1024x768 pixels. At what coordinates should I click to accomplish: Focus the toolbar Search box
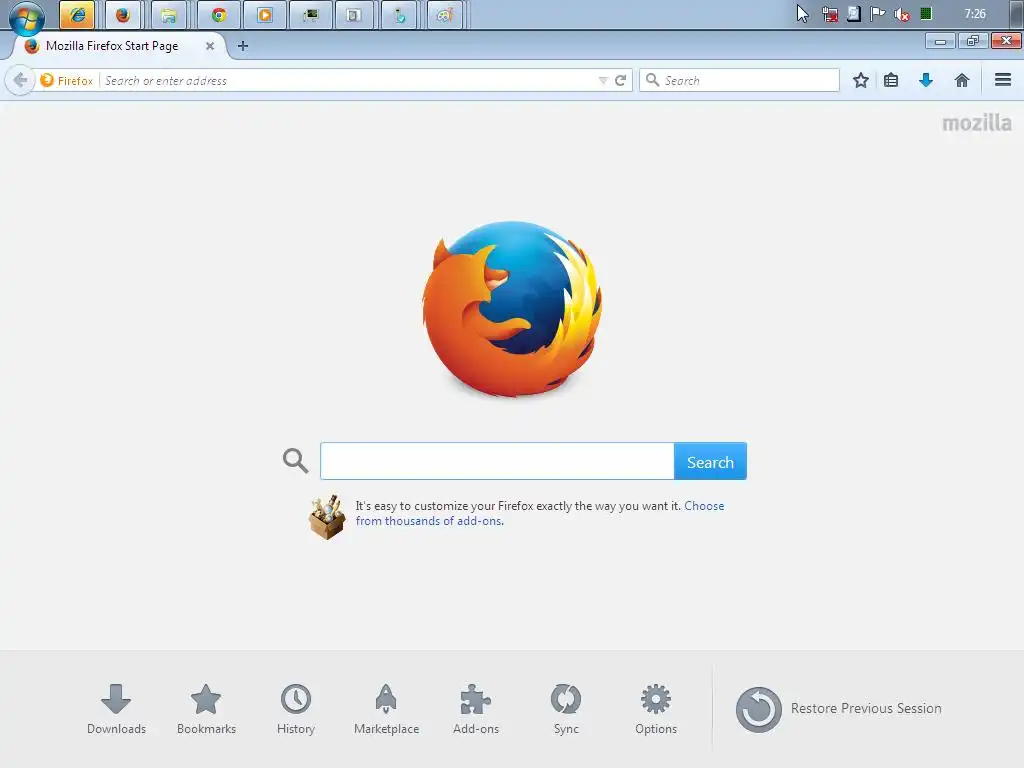[739, 80]
